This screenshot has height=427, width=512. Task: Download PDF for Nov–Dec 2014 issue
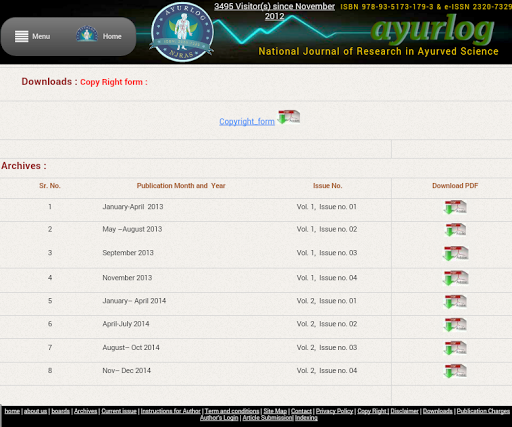pyautogui.click(x=455, y=371)
